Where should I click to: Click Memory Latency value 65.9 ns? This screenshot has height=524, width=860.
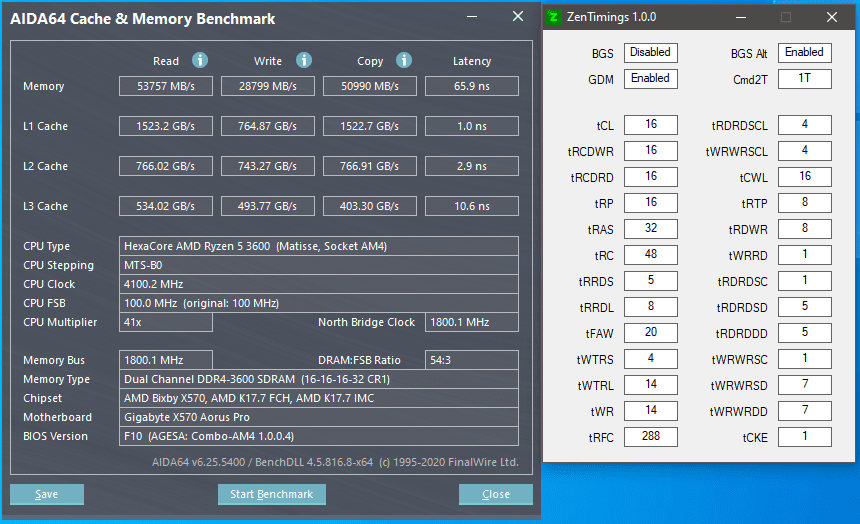(x=472, y=86)
